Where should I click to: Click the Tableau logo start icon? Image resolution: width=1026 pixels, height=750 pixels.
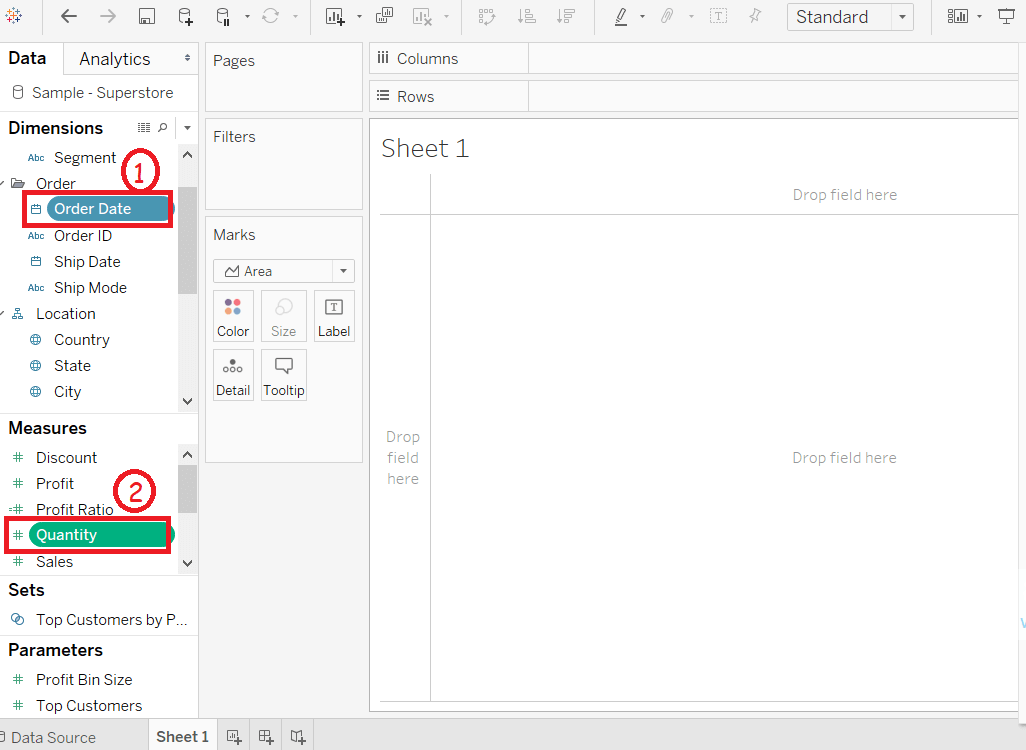[x=13, y=15]
